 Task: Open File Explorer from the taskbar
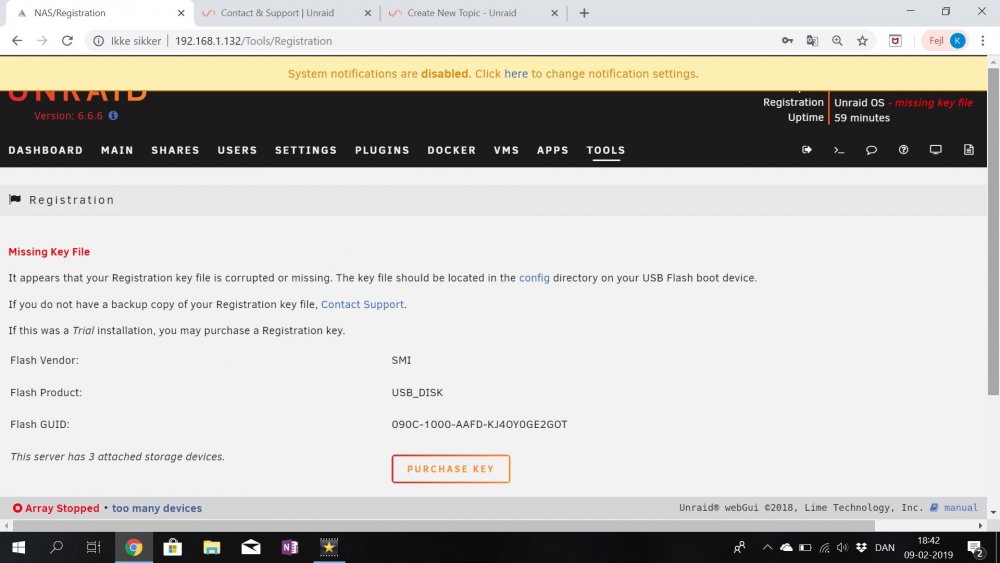212,547
